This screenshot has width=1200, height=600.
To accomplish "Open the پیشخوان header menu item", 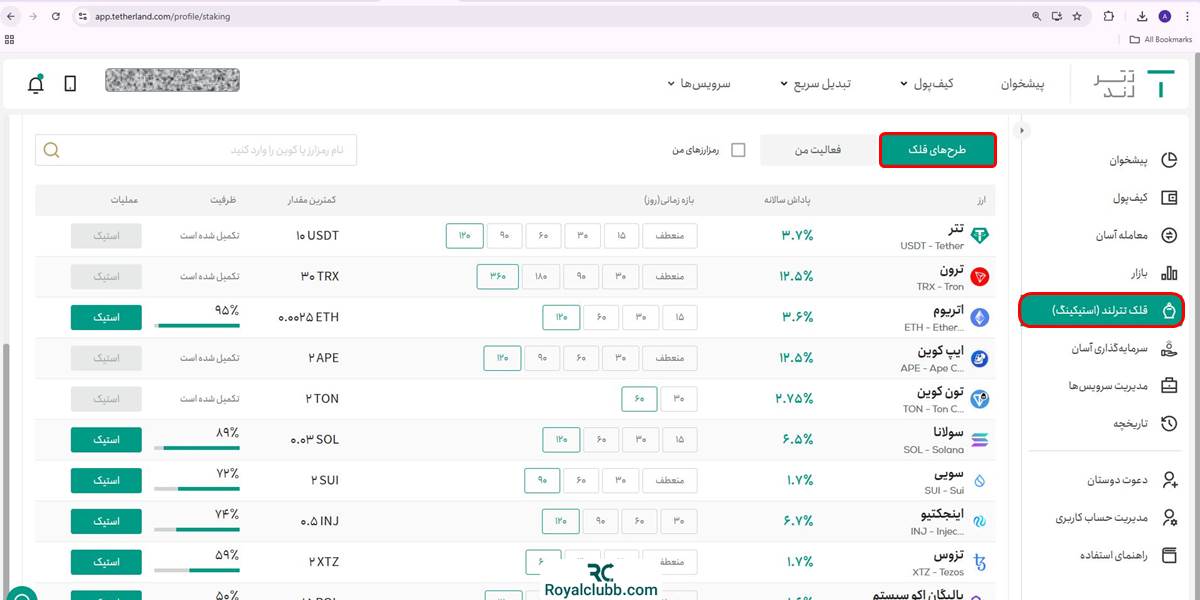I will point(1023,84).
